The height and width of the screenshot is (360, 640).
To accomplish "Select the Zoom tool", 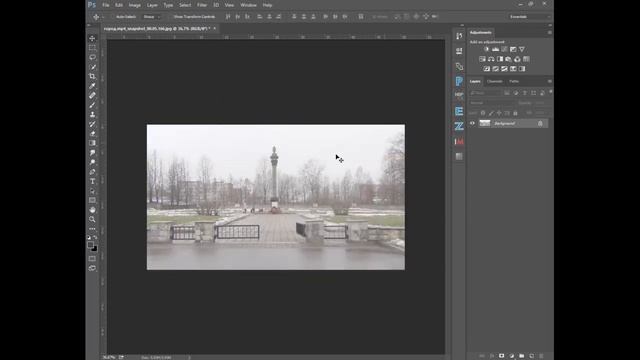I will point(92,219).
